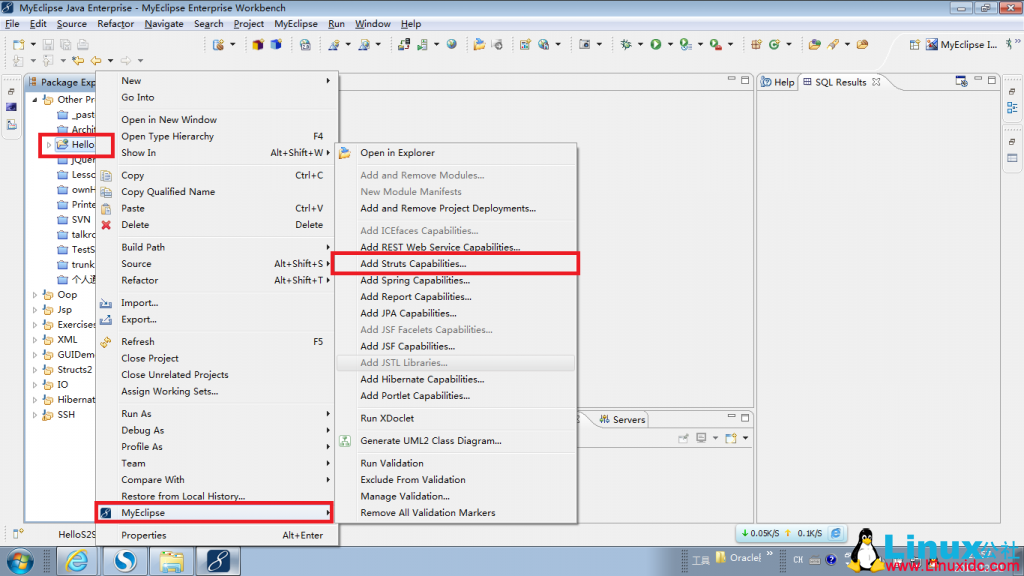Open the Debug button dropdown arrow
Image resolution: width=1024 pixels, height=576 pixels.
pyautogui.click(x=640, y=44)
